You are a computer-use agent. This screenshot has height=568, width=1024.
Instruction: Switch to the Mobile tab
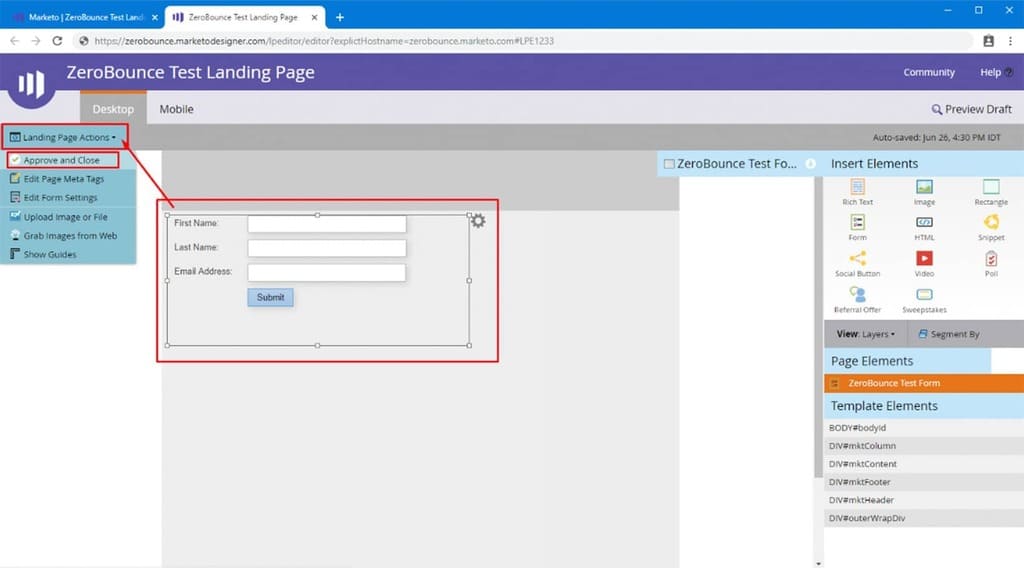coord(176,109)
